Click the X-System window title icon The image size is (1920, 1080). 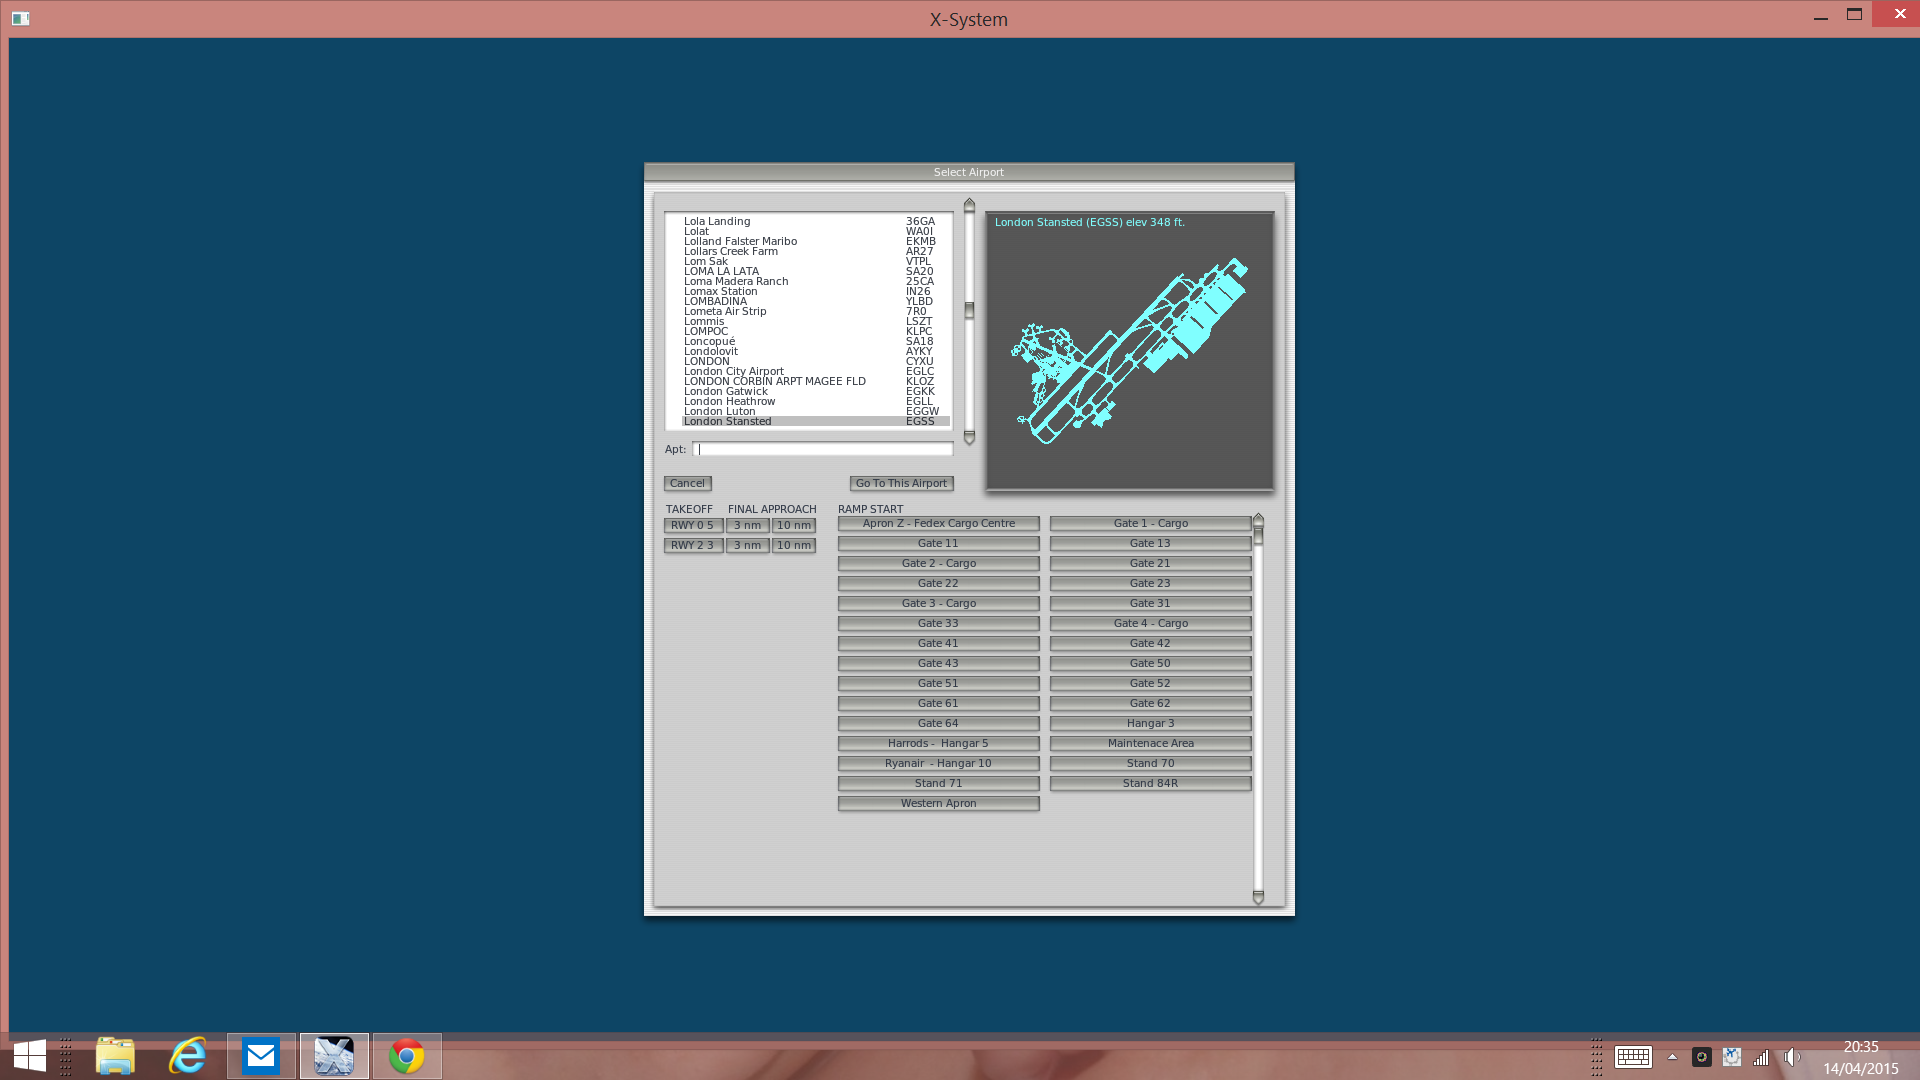[x=21, y=19]
